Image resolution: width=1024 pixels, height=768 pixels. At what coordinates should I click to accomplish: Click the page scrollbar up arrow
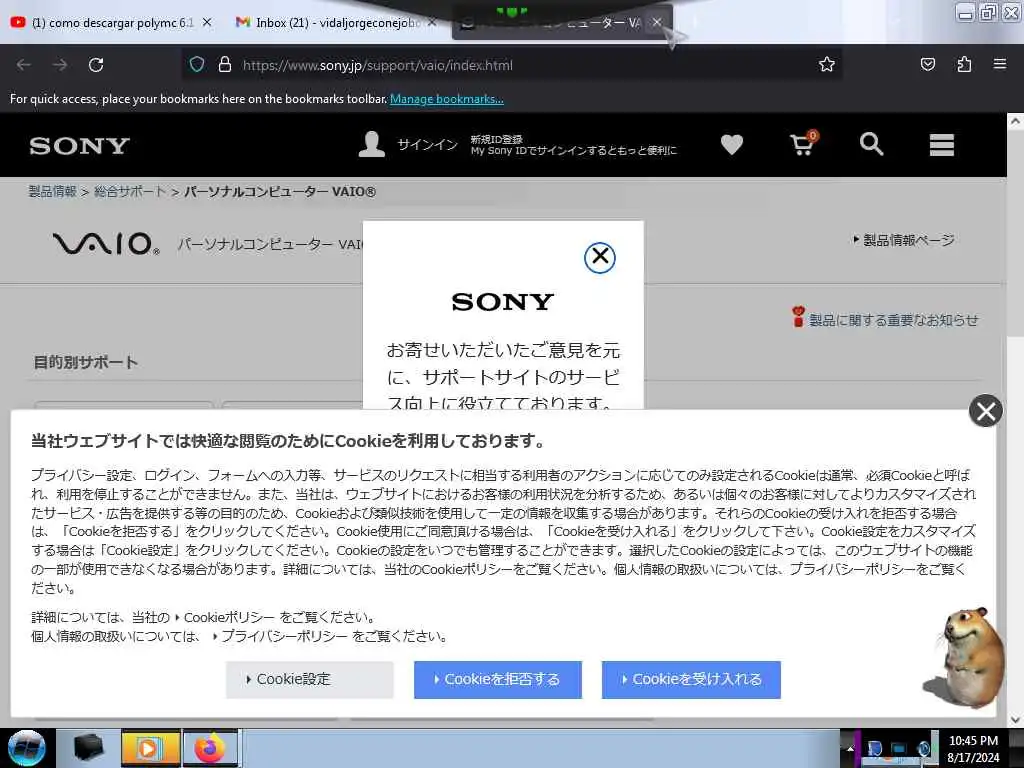pos(1015,121)
